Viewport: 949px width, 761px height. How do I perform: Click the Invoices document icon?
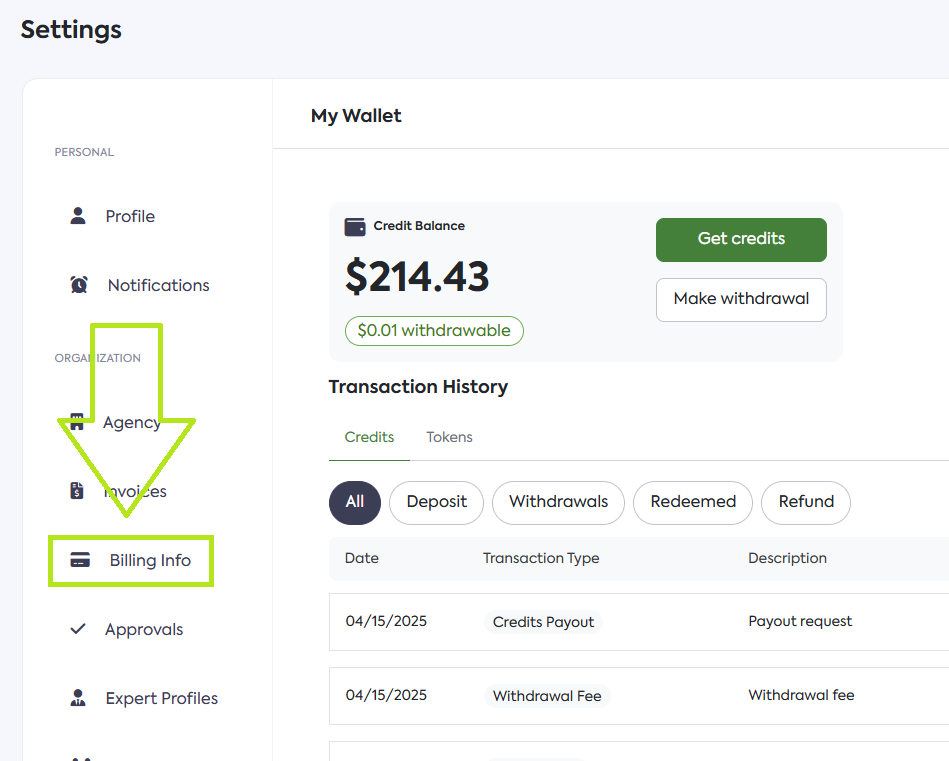coord(77,491)
